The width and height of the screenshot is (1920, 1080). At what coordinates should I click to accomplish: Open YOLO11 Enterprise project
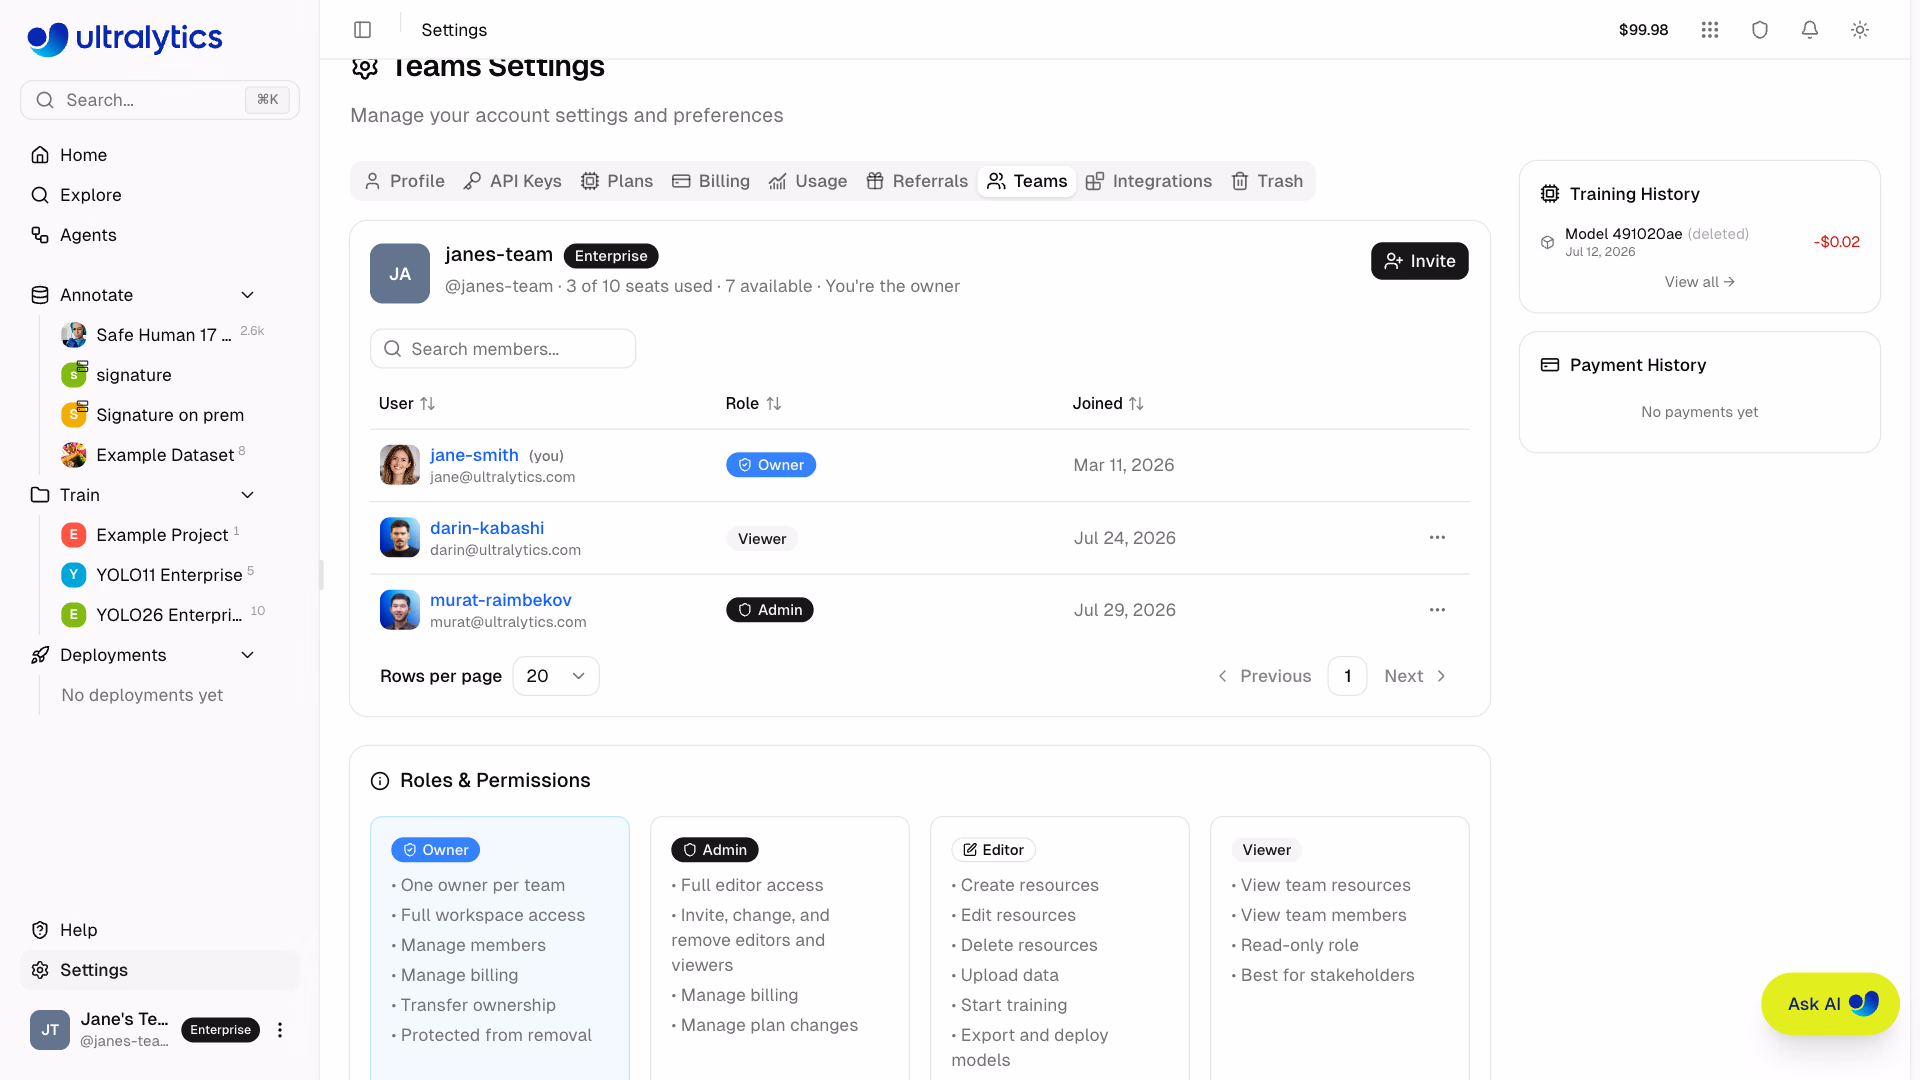pos(169,575)
